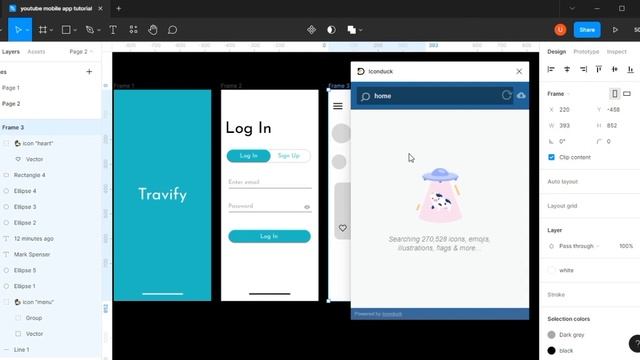This screenshot has height=360, width=640.
Task: Select the Pen tool
Action: pos(89,30)
